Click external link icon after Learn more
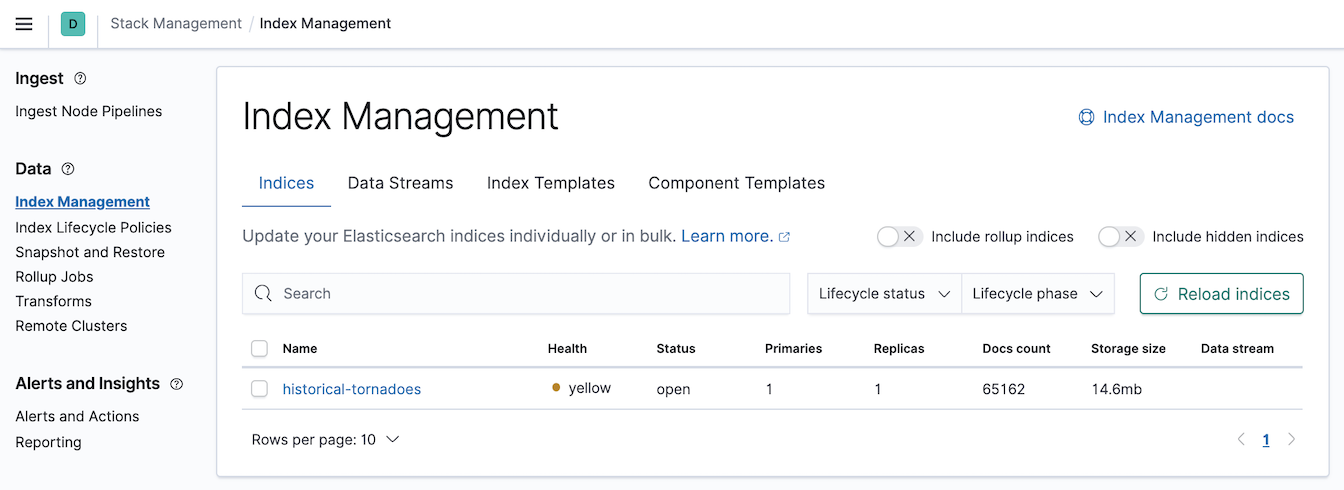Viewport: 1344px width, 490px height. [785, 237]
